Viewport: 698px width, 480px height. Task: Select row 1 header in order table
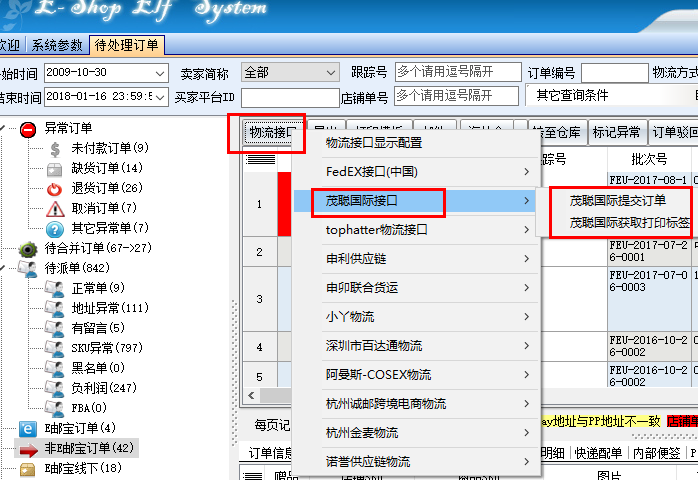(x=260, y=204)
